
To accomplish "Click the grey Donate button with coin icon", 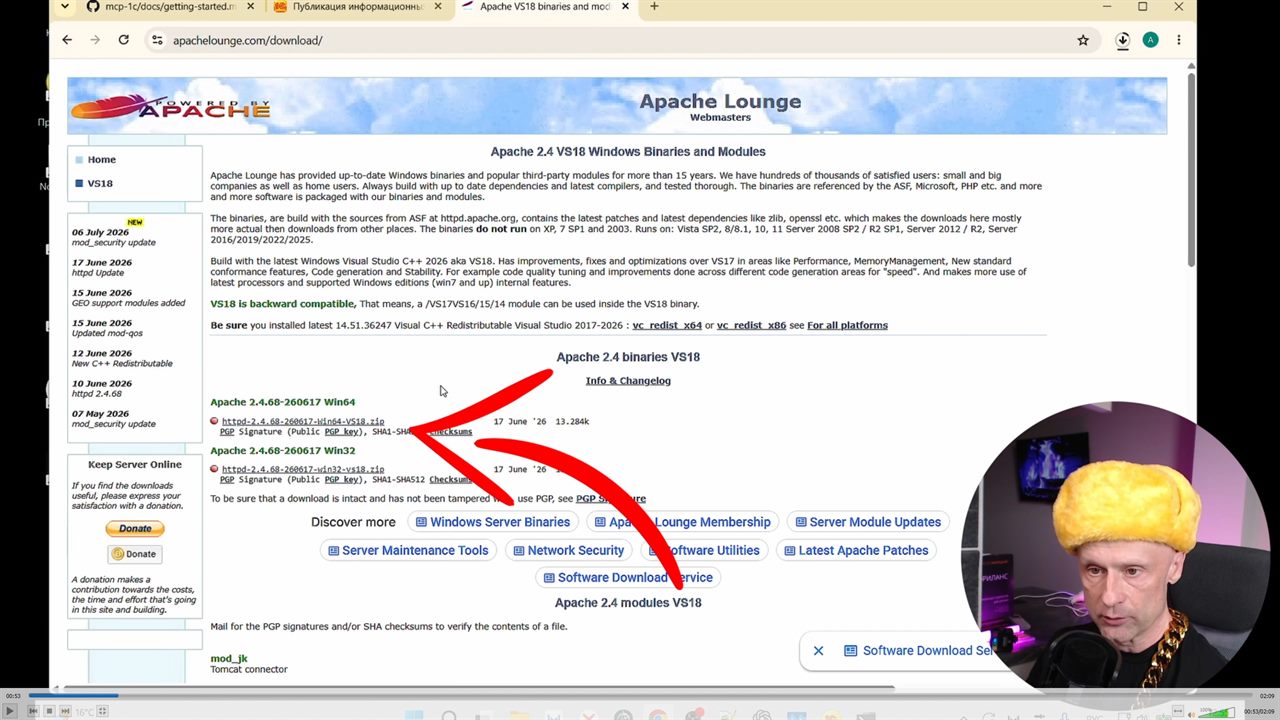I will point(135,554).
